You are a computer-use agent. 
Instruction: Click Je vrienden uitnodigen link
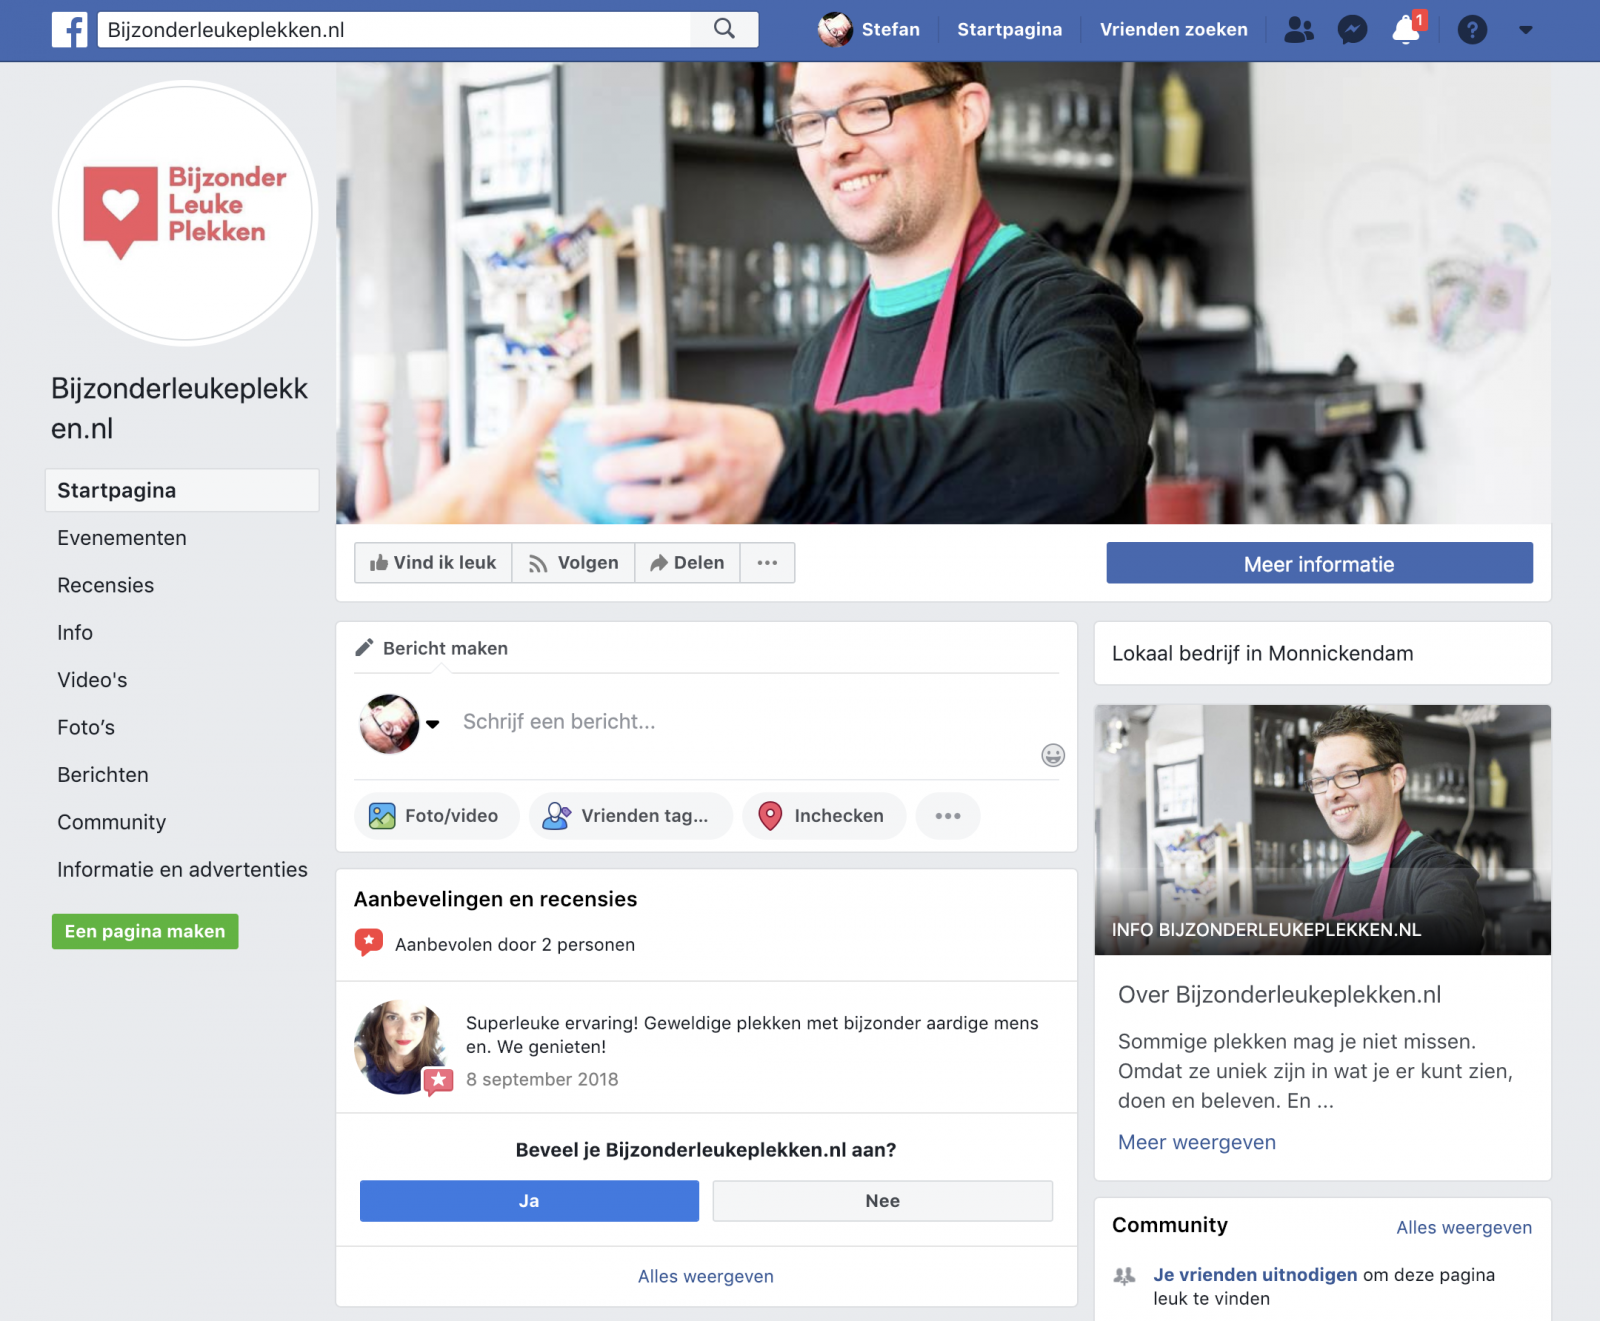click(x=1255, y=1275)
